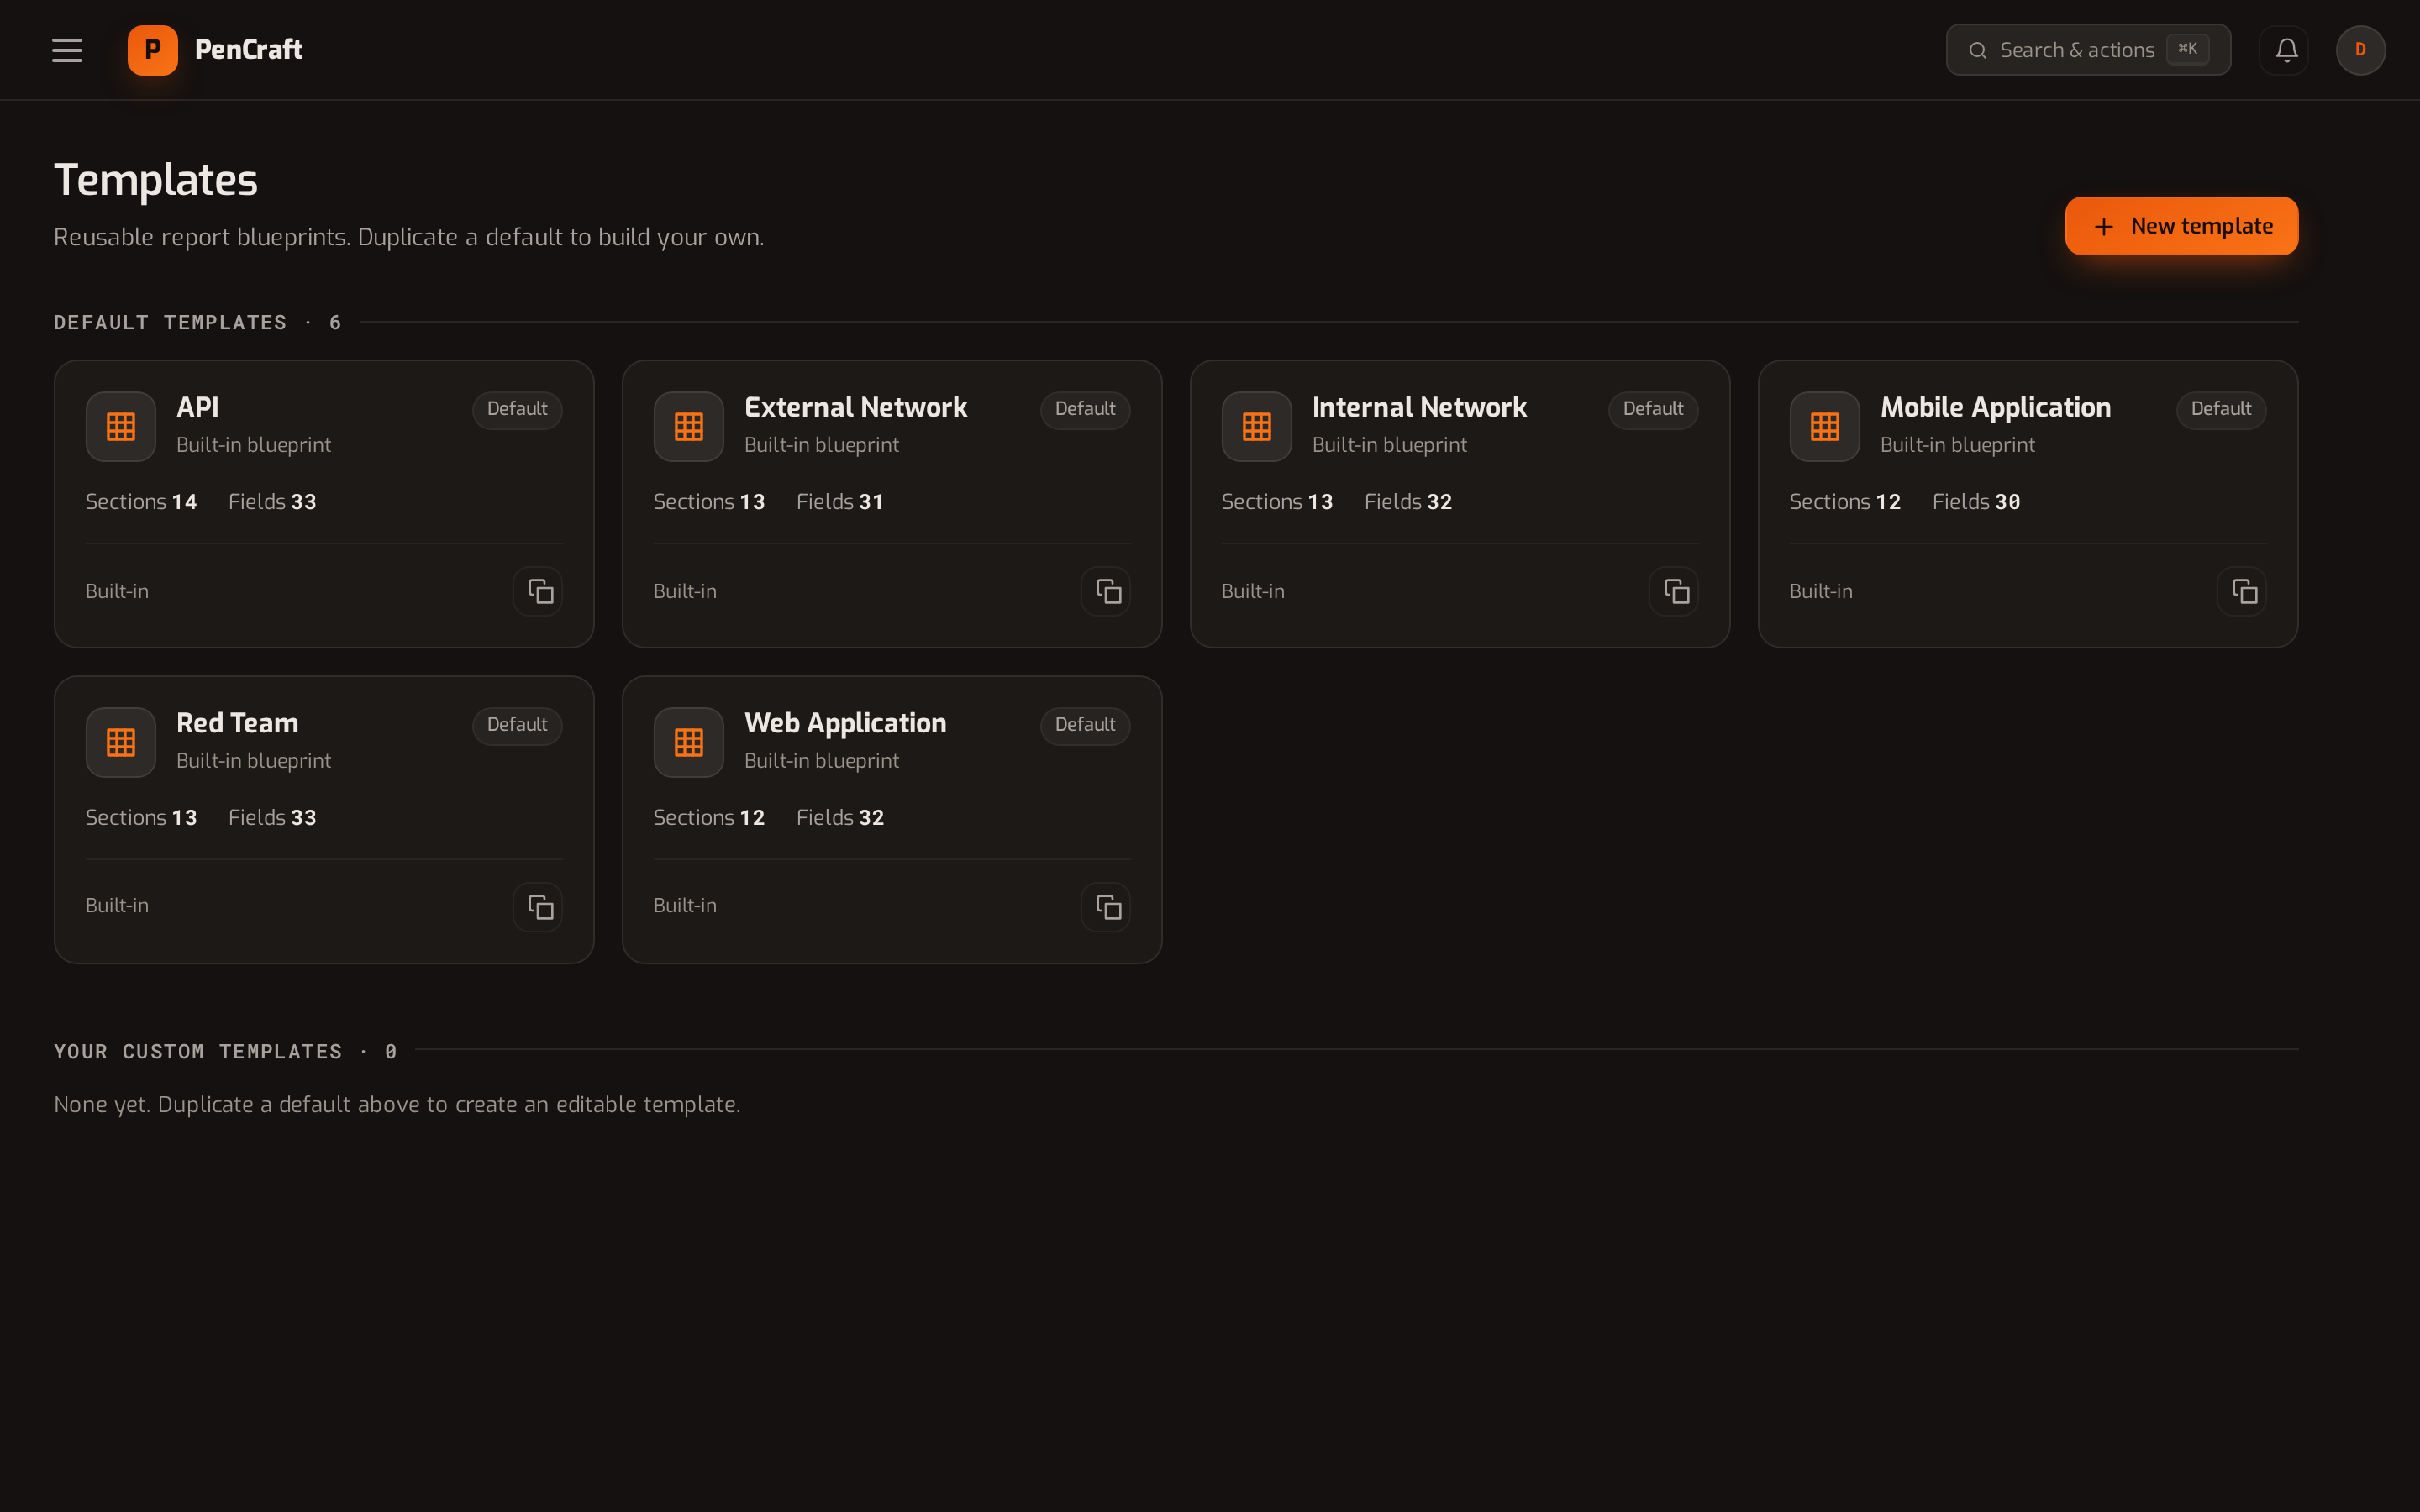Duplicate the Mobile Application template
This screenshot has height=1512, width=2420.
tap(2242, 591)
